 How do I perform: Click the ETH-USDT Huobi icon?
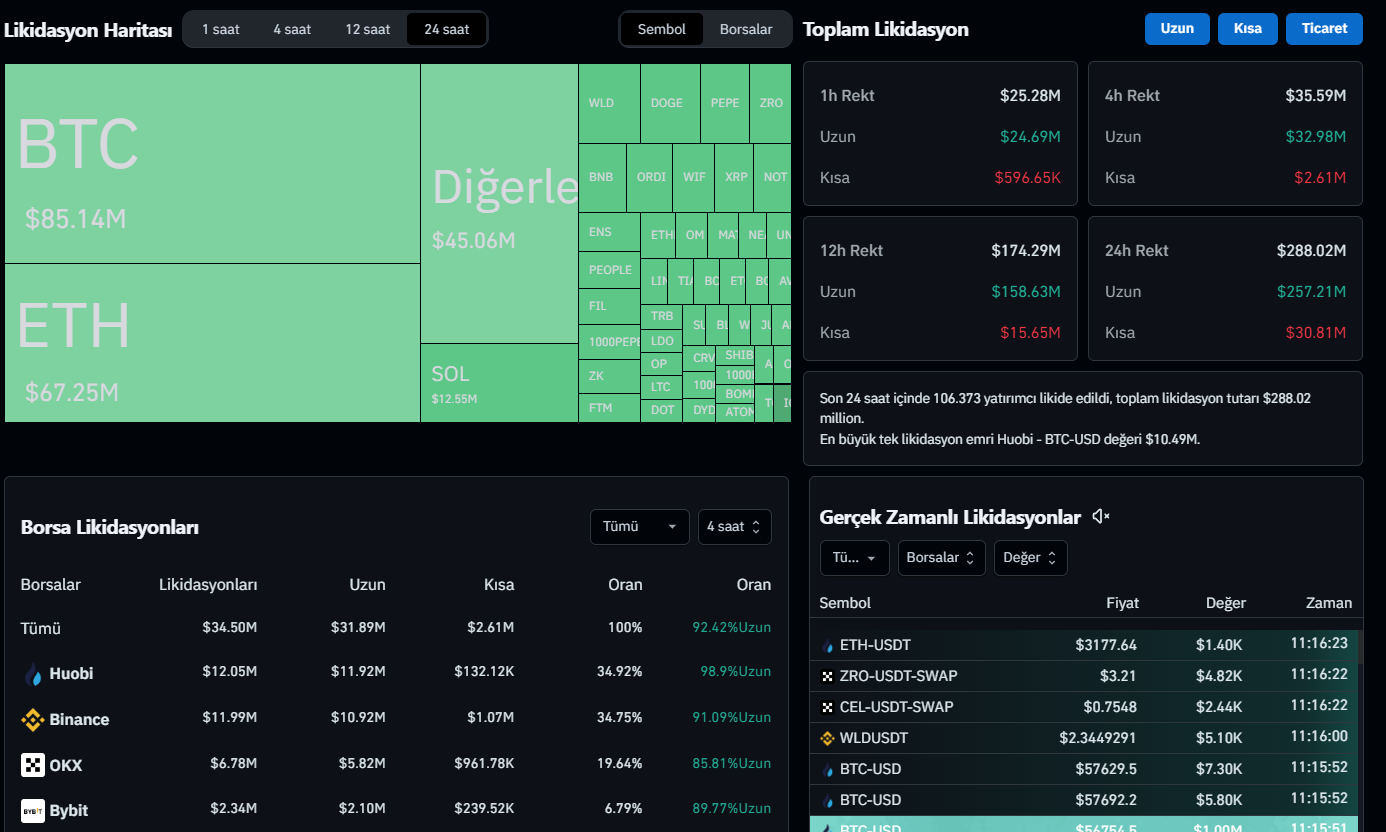(827, 645)
